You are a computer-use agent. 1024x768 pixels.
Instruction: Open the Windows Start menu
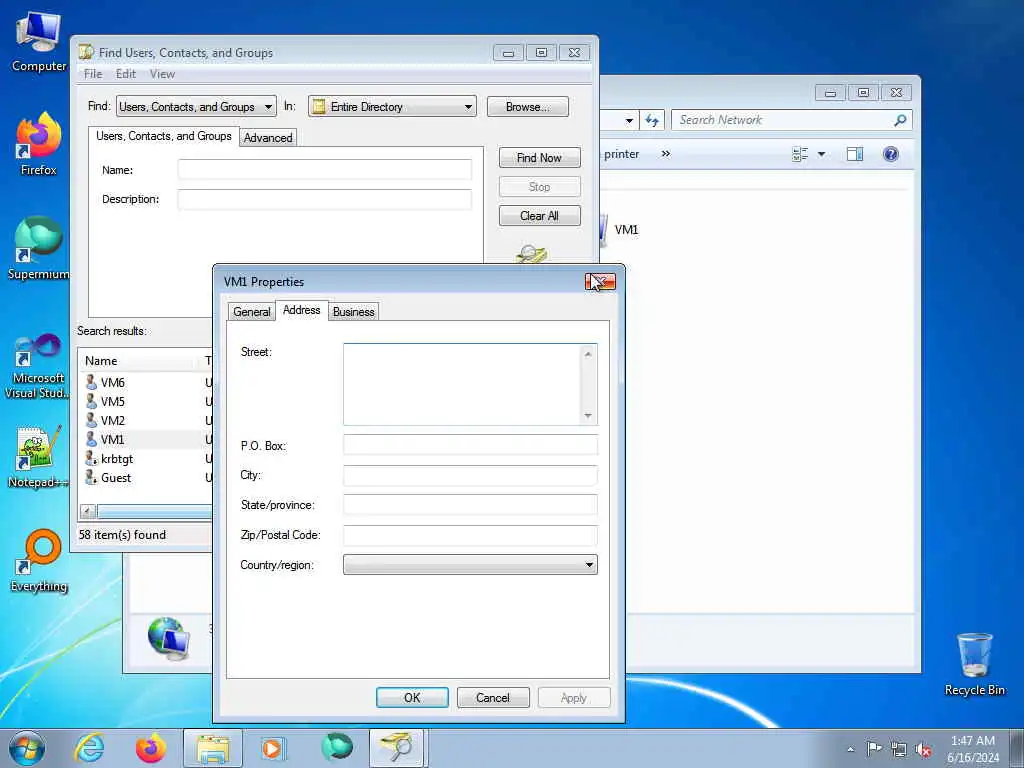(27, 748)
